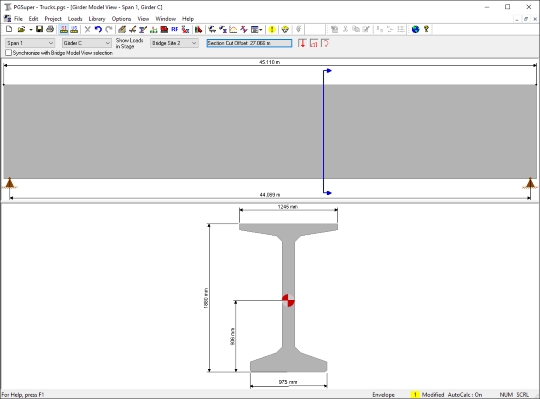The image size is (540, 399).
Task: Undo the last action
Action: tap(98, 29)
